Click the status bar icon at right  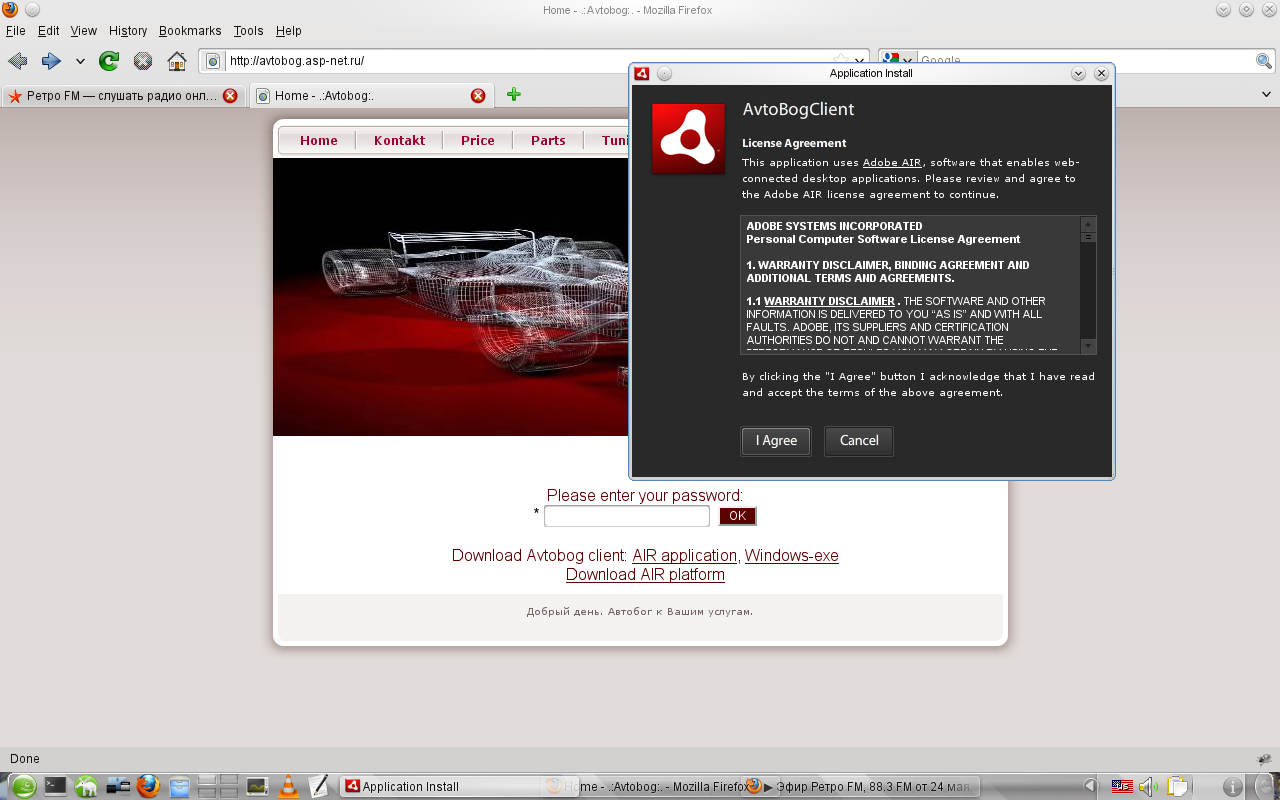[x=1264, y=760]
